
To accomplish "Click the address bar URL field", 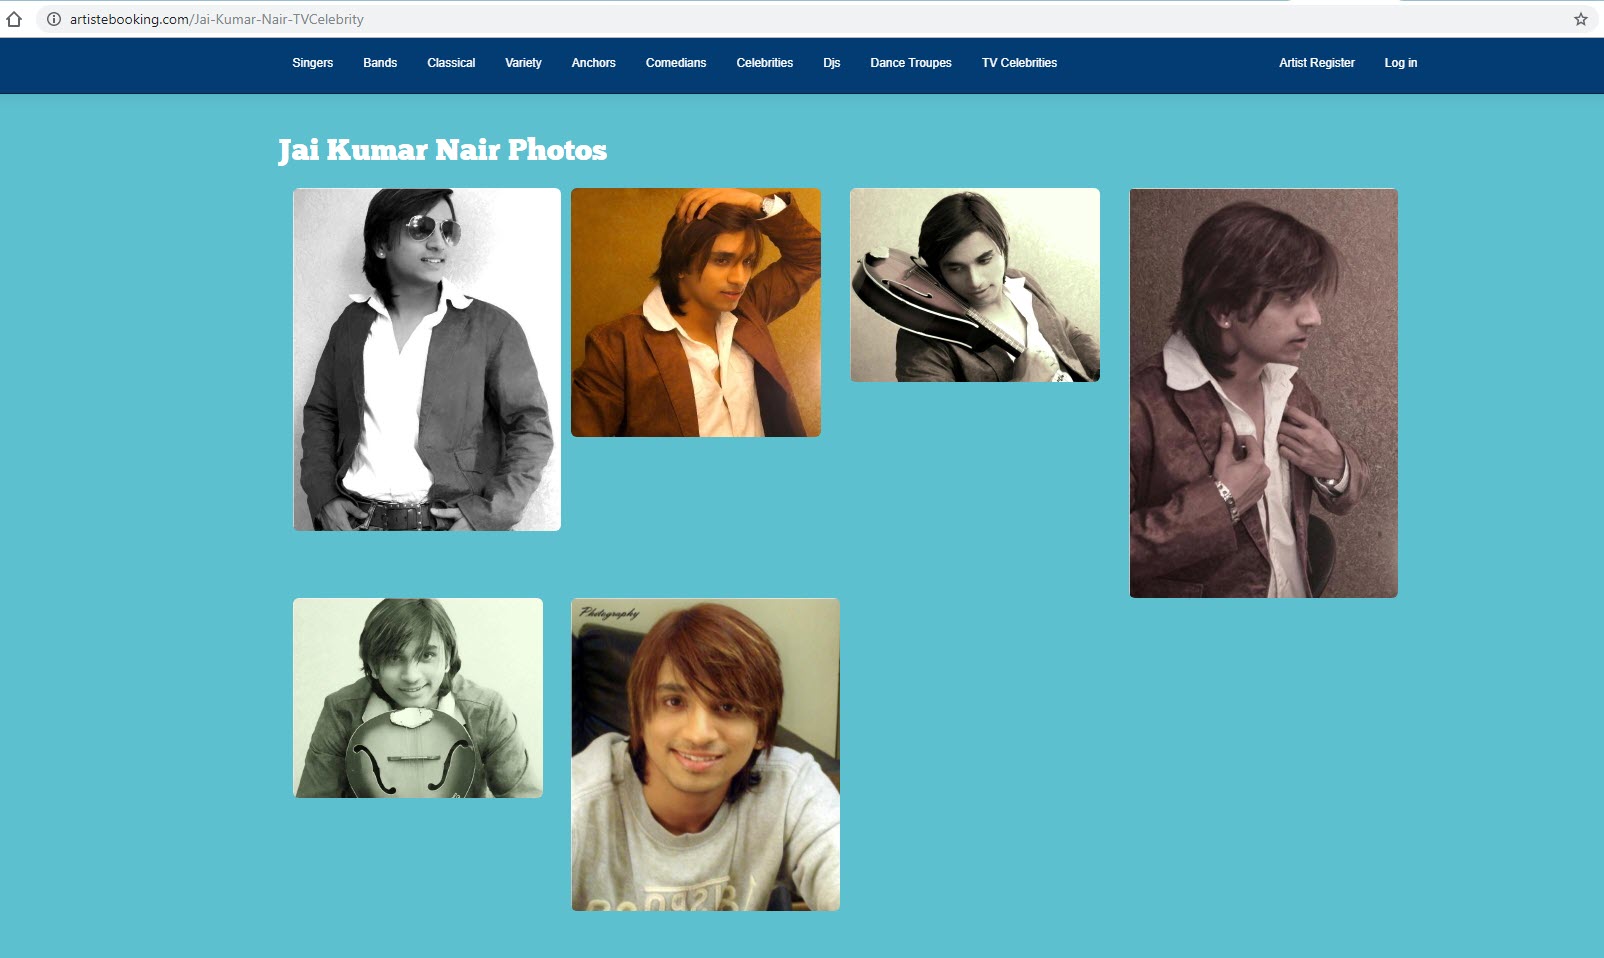I will pos(800,19).
